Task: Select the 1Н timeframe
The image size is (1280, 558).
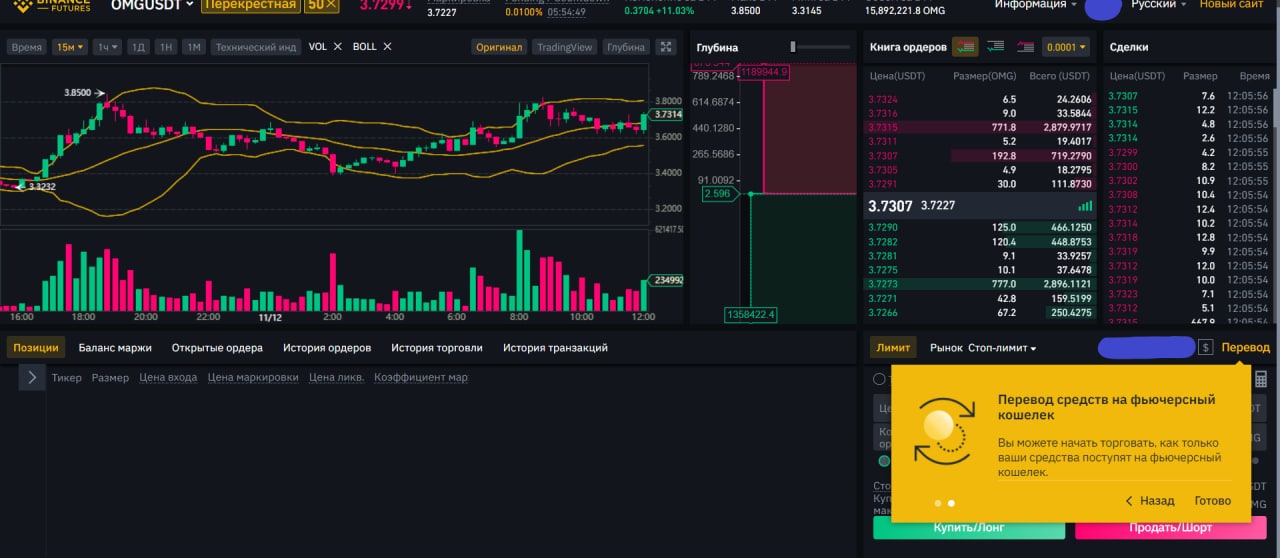Action: (x=167, y=47)
